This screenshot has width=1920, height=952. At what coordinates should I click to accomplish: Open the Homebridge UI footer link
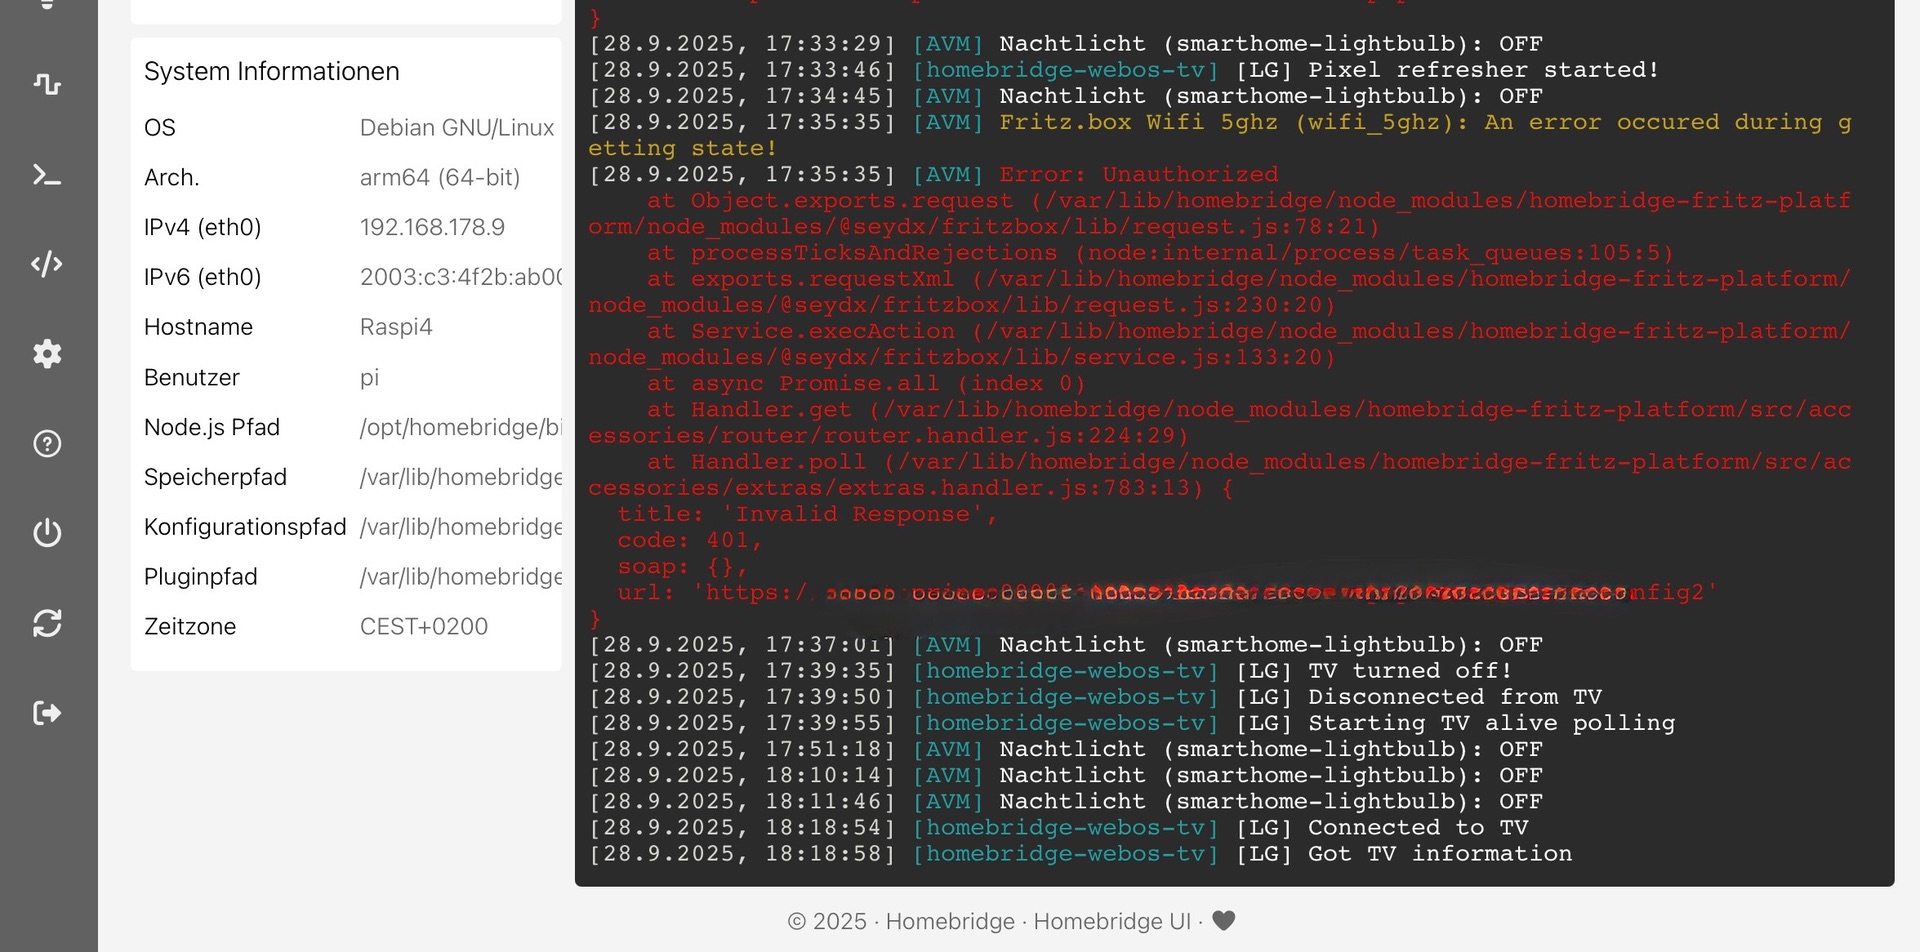(1111, 921)
